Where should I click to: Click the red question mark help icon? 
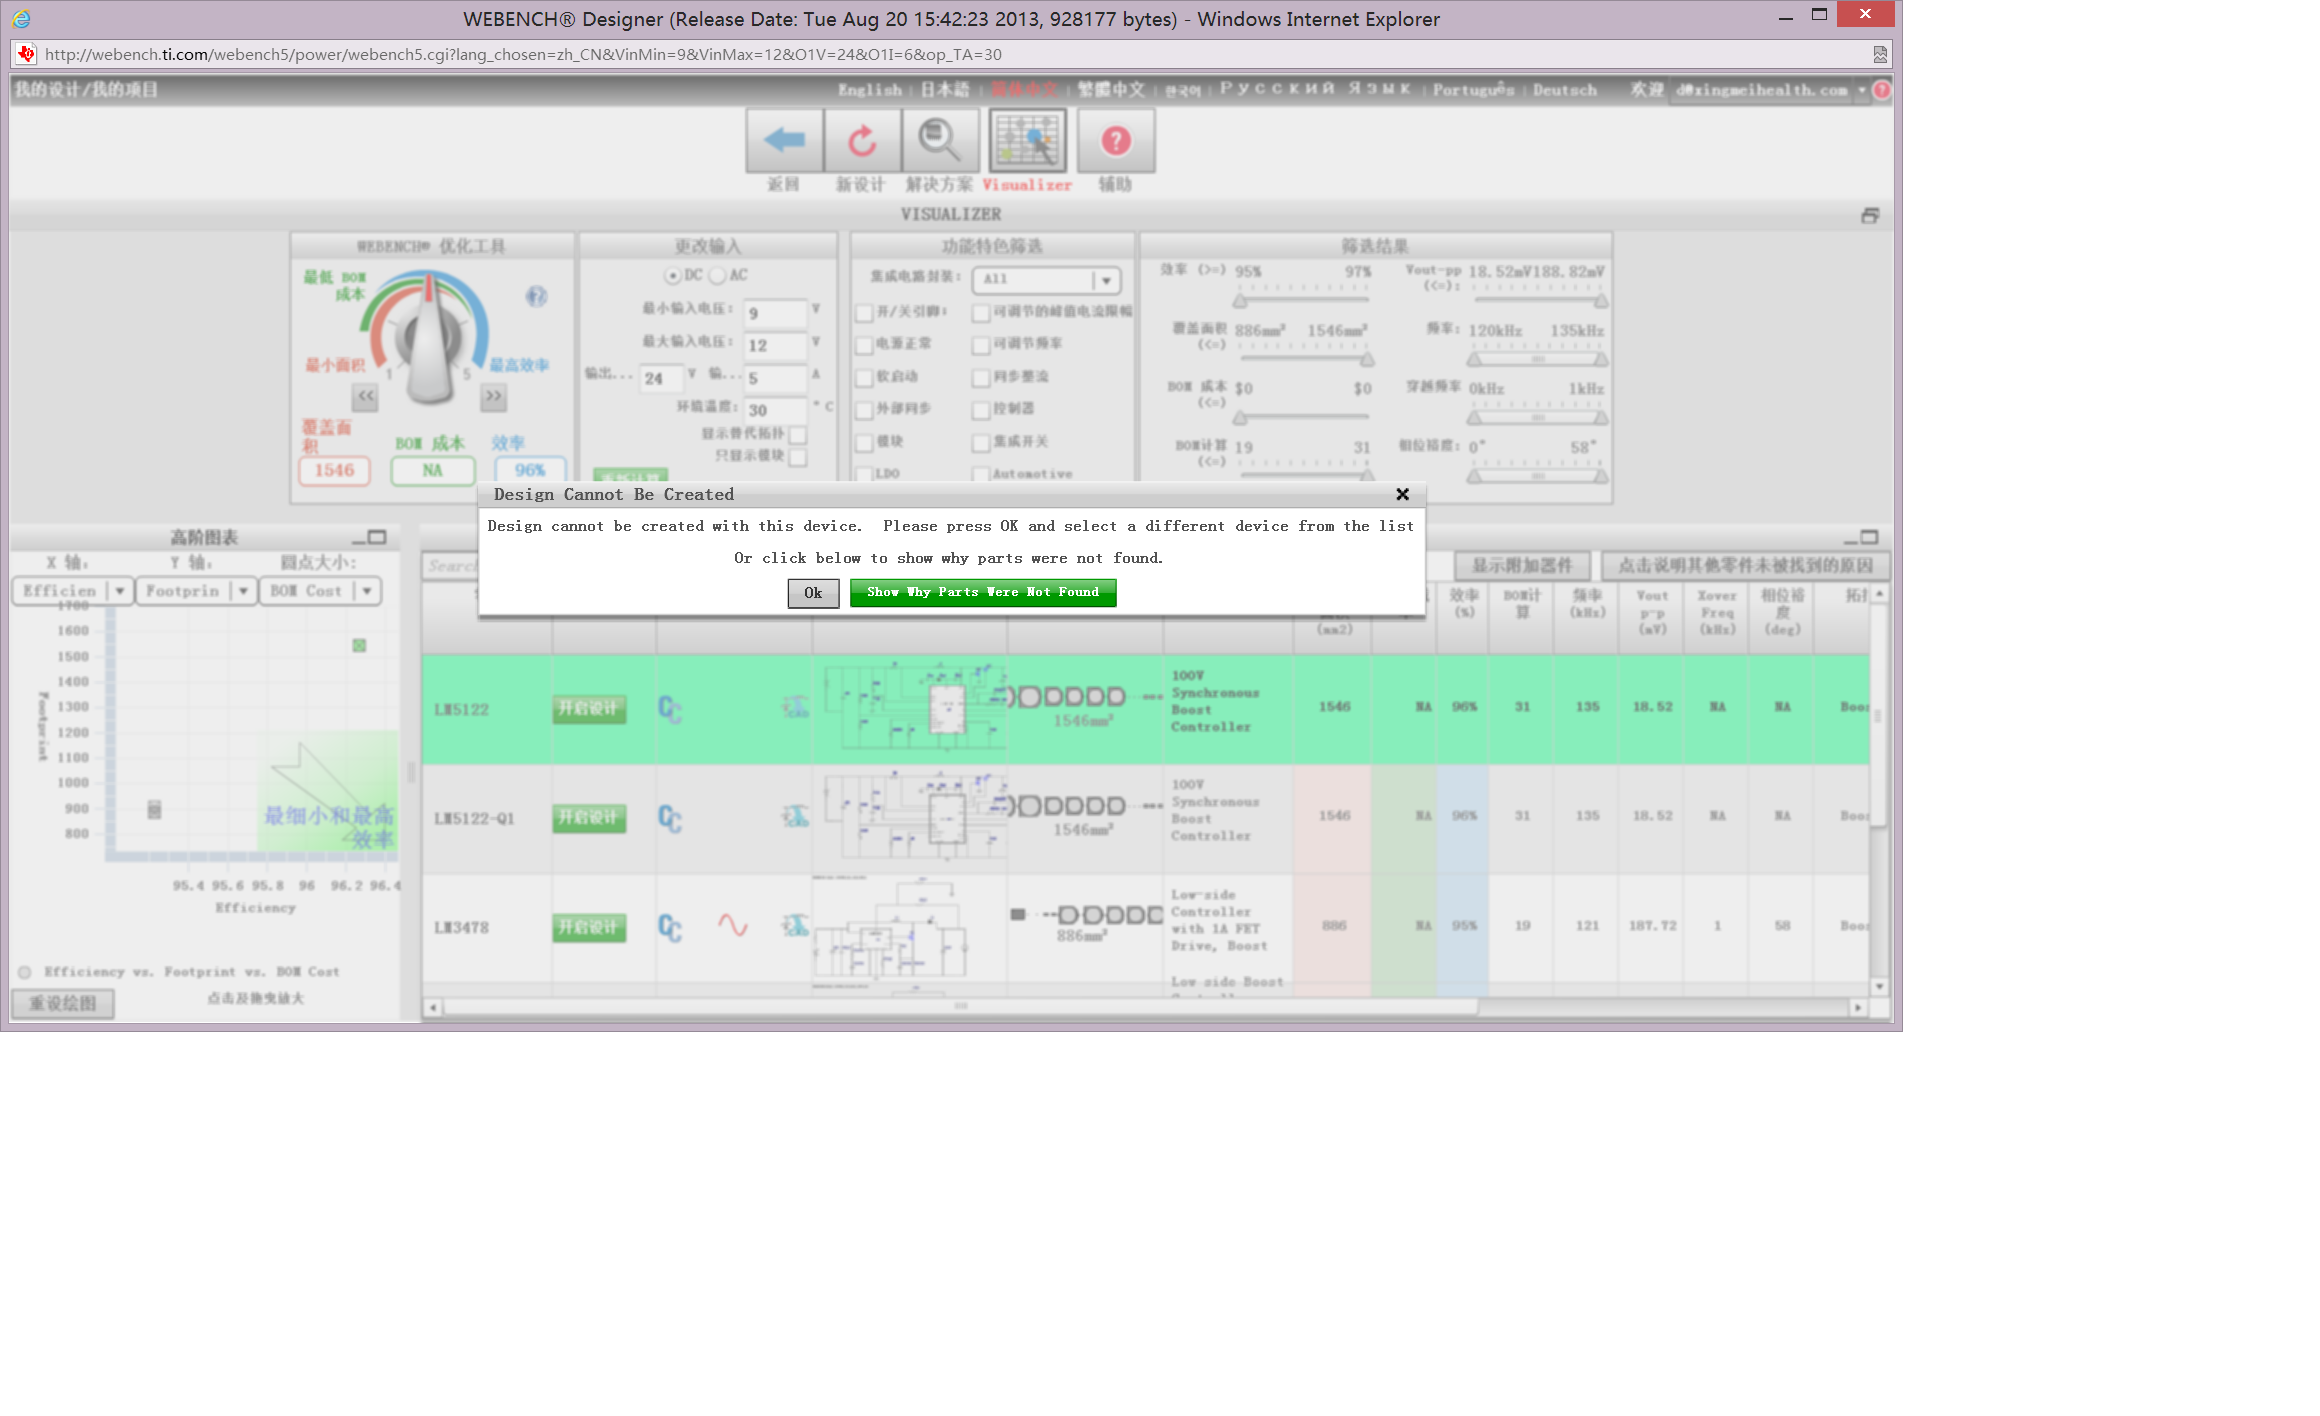(1116, 141)
